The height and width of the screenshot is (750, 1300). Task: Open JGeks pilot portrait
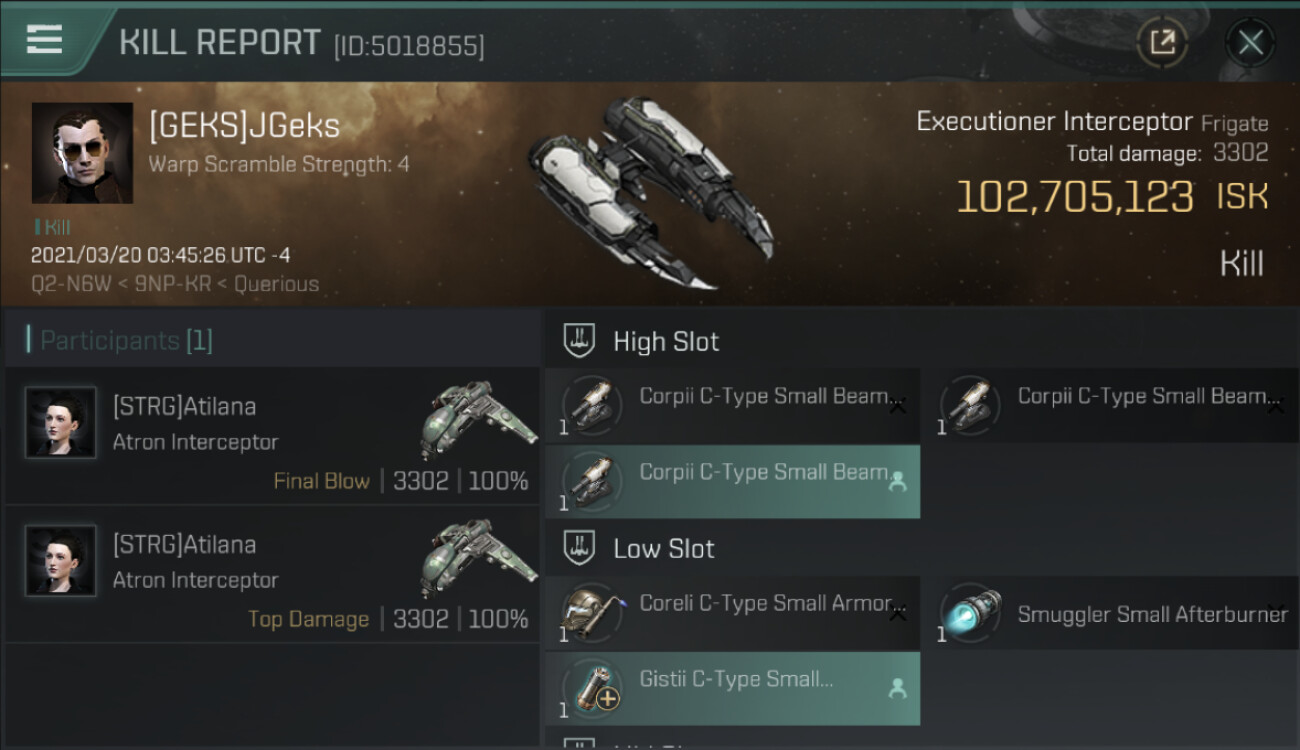tap(82, 153)
